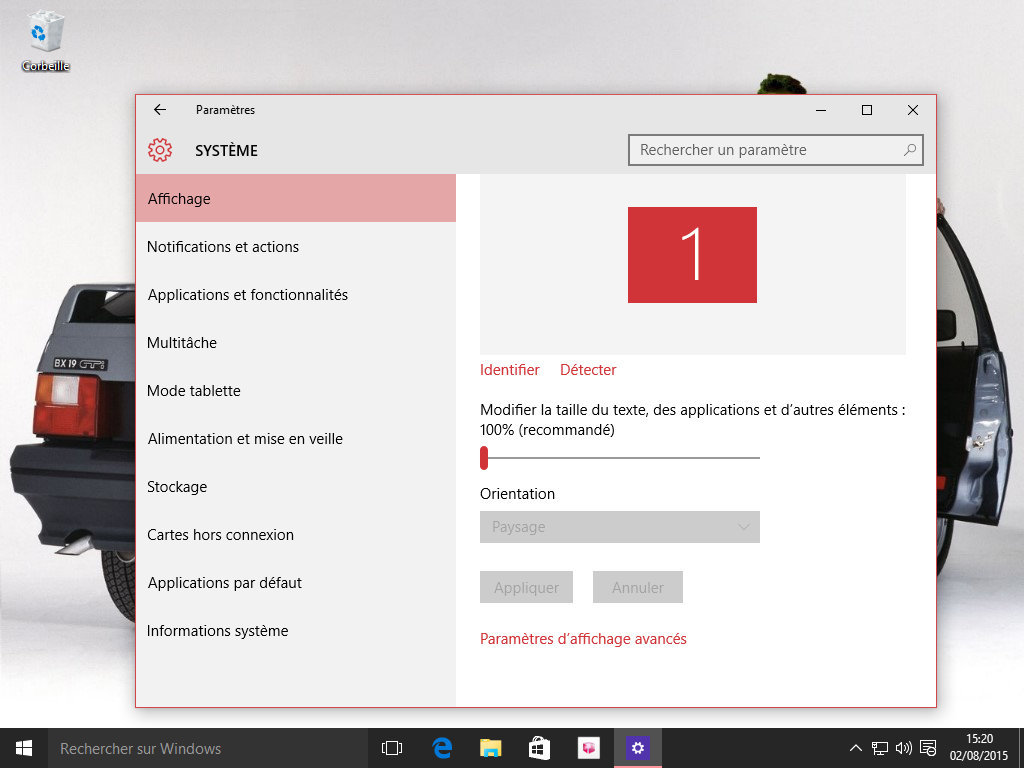Click the search magnifier icon in settings
The height and width of the screenshot is (768, 1024).
click(x=909, y=150)
